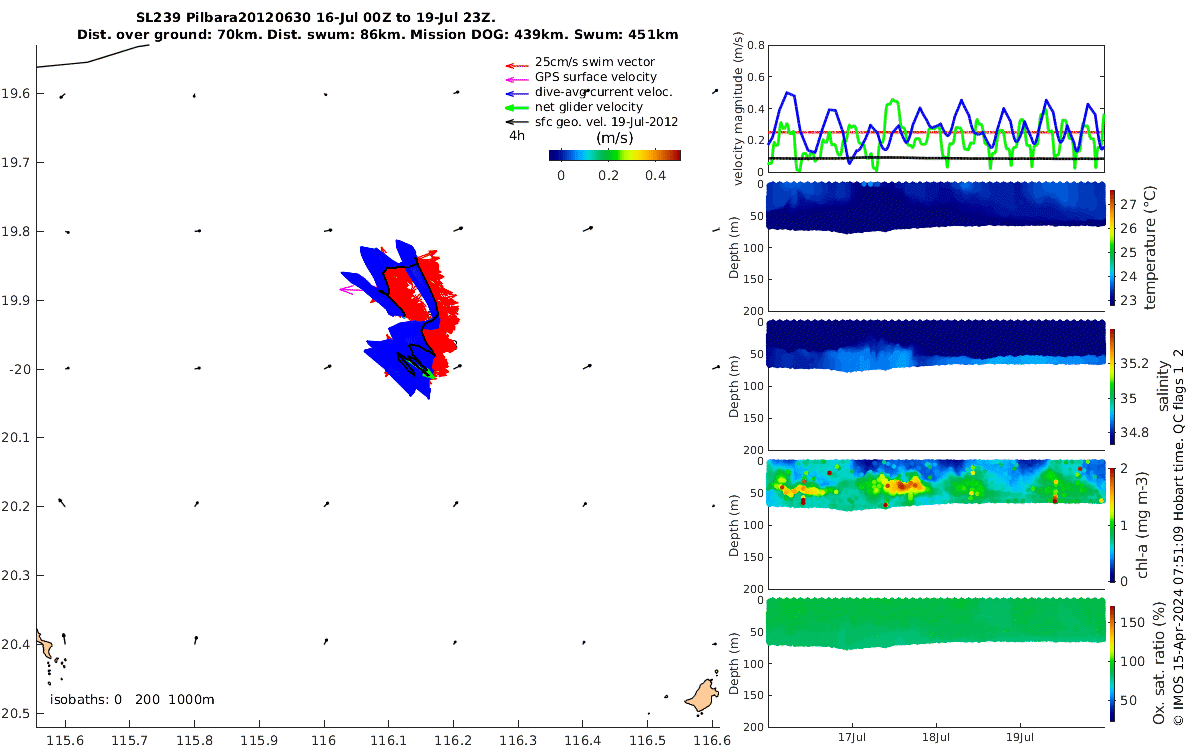
Task: Click the salinity colorbar
Action: coord(1114,385)
